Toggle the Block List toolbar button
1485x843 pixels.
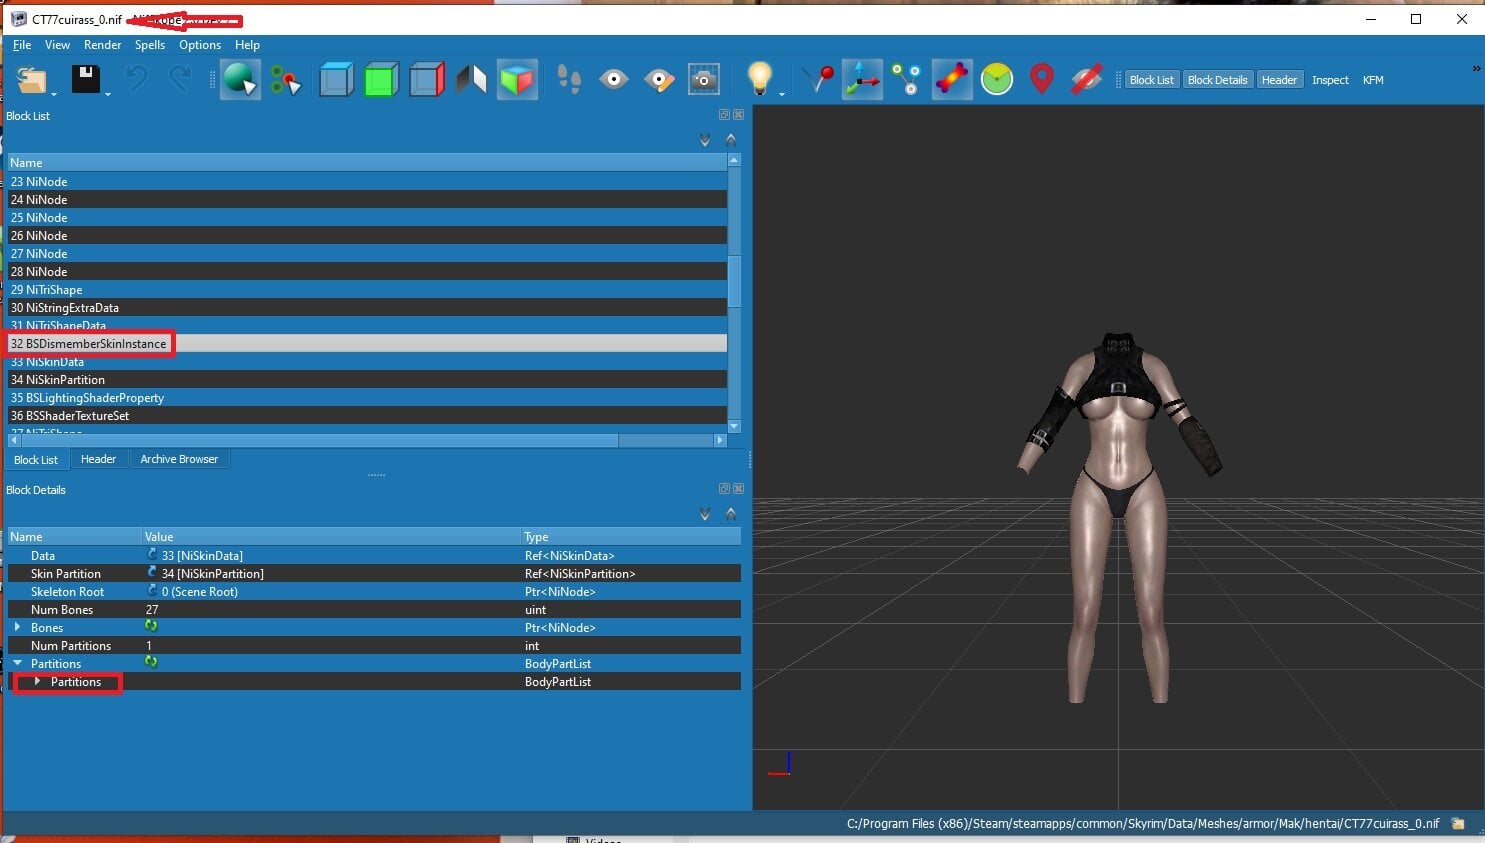pos(1152,80)
